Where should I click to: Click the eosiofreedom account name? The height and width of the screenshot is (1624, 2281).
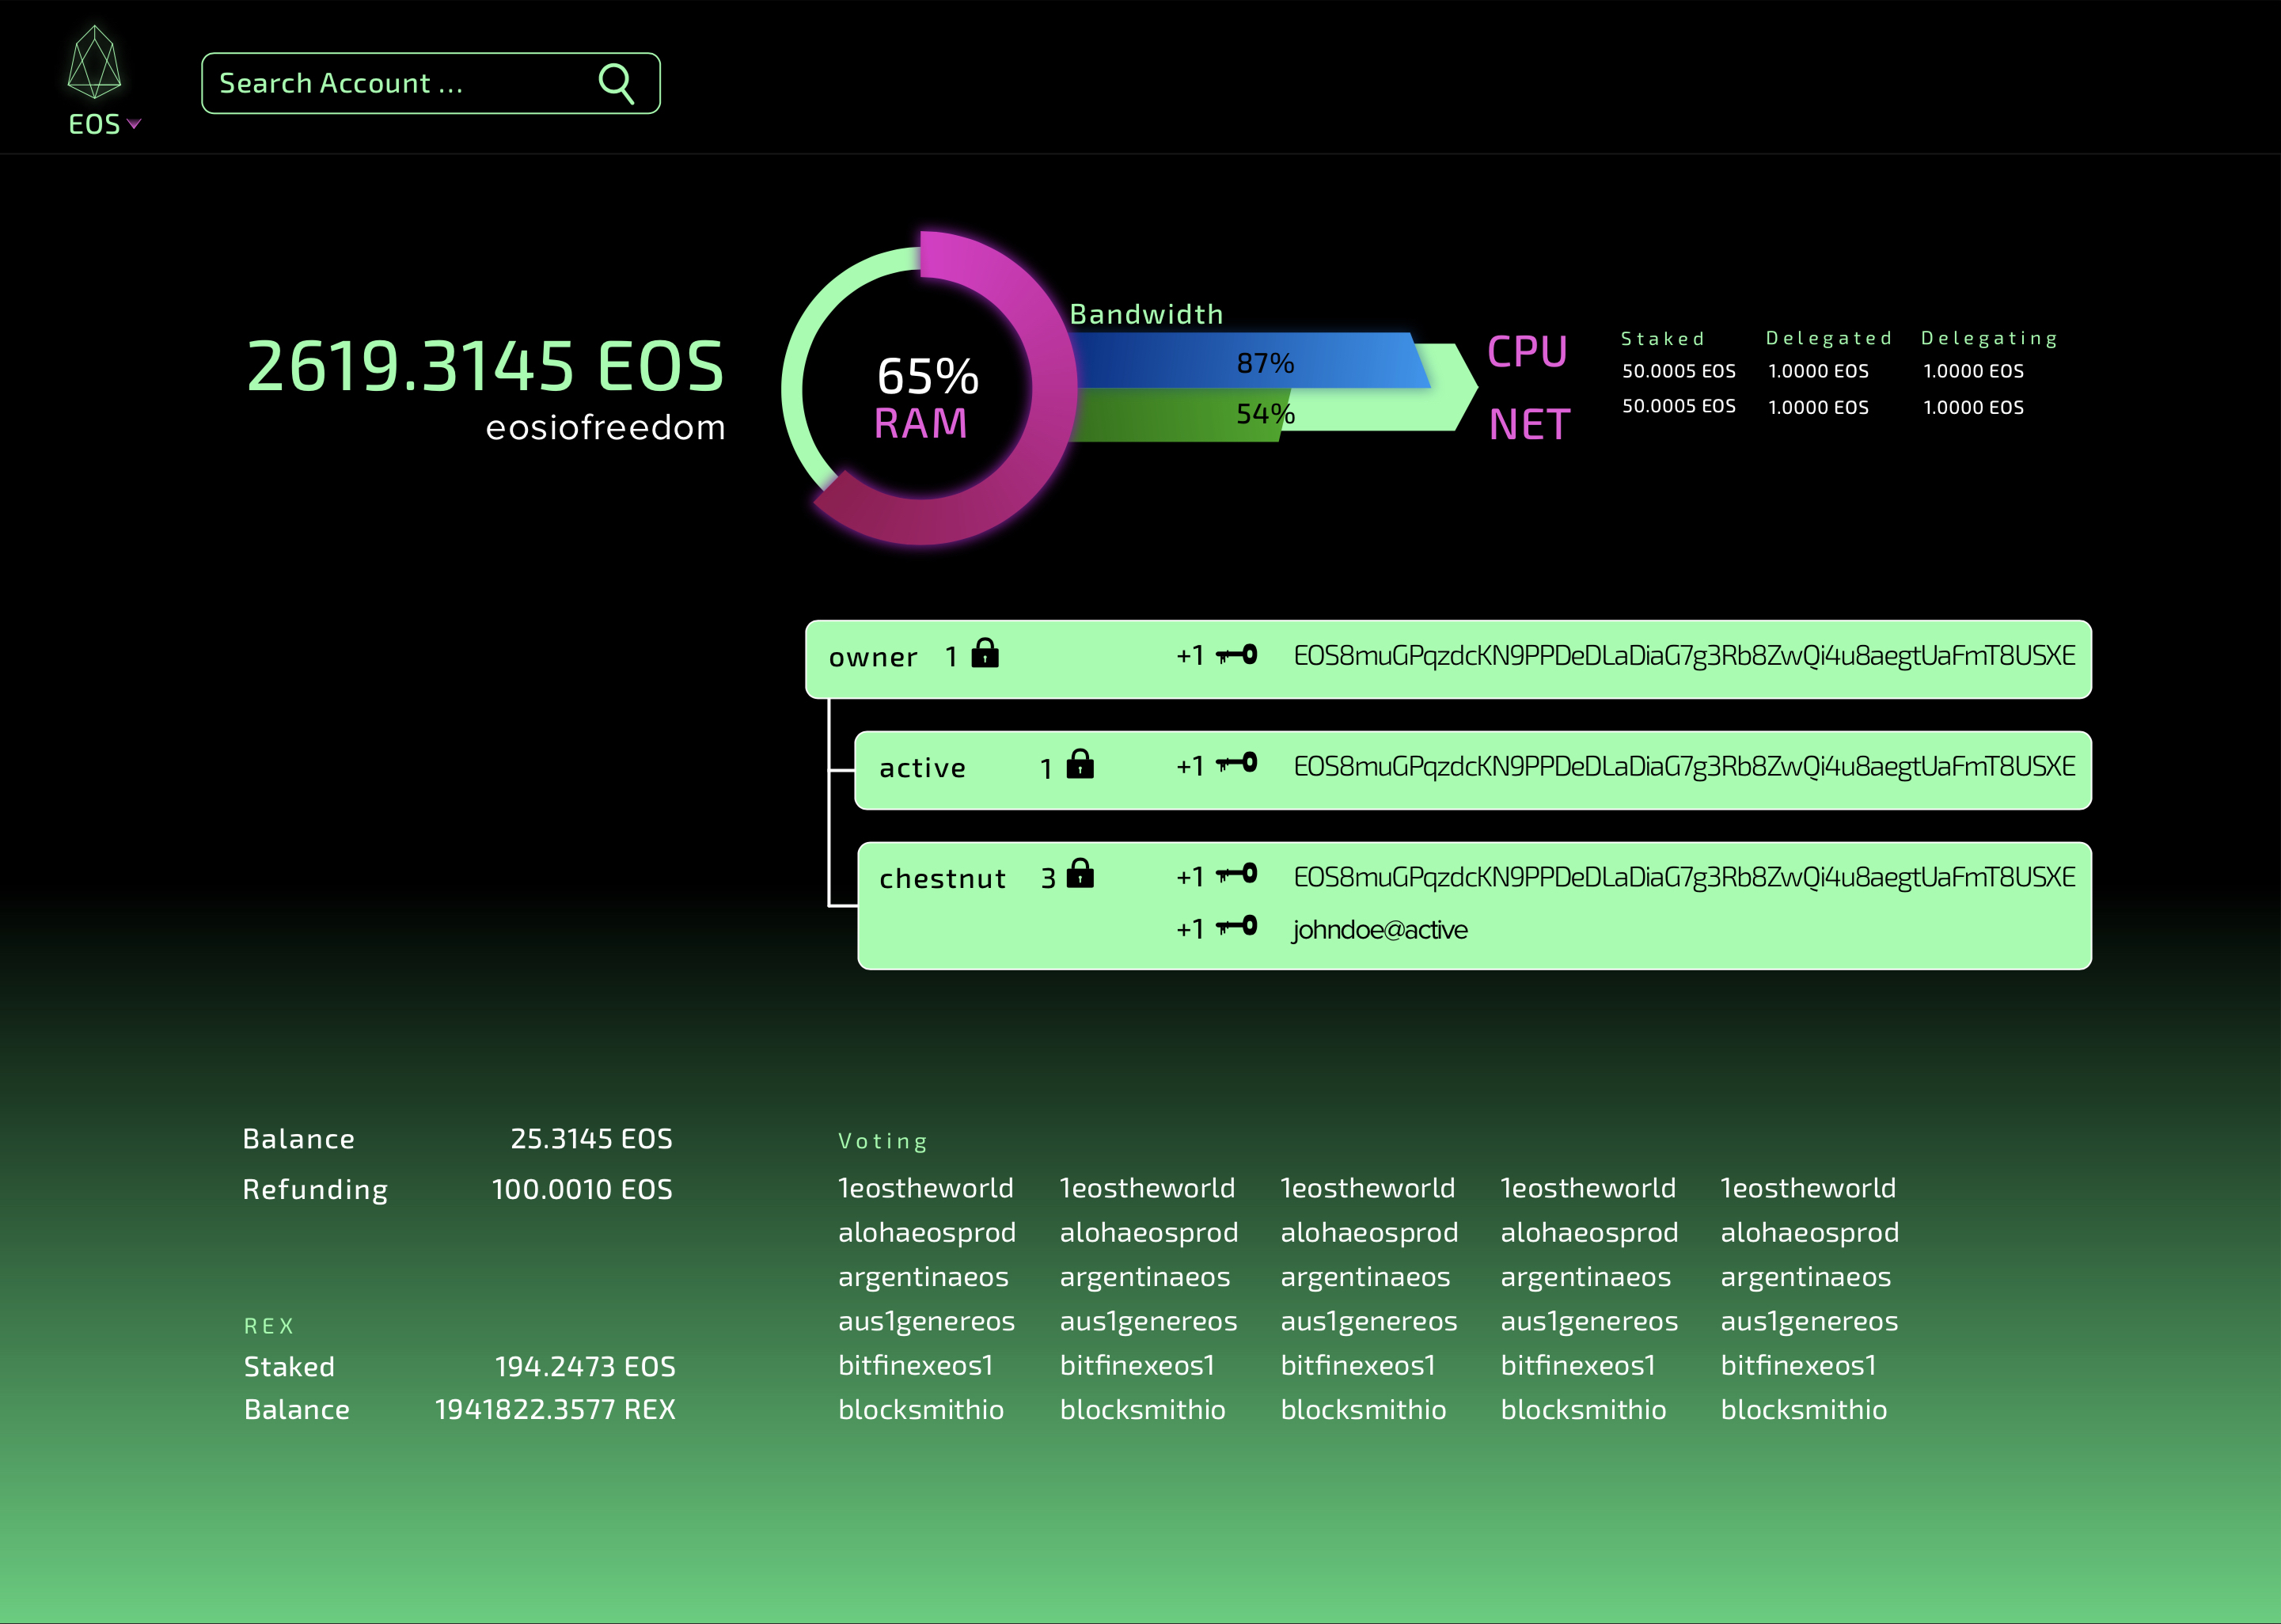605,428
